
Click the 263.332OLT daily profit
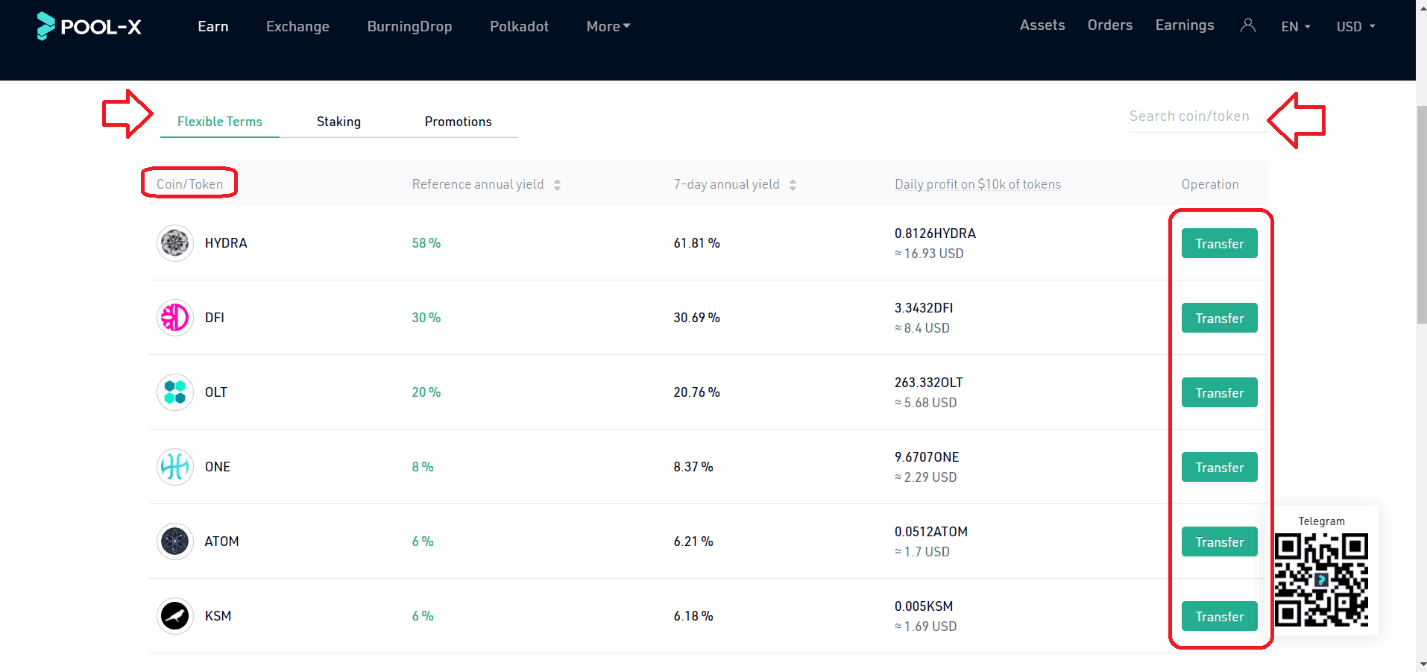pos(929,382)
